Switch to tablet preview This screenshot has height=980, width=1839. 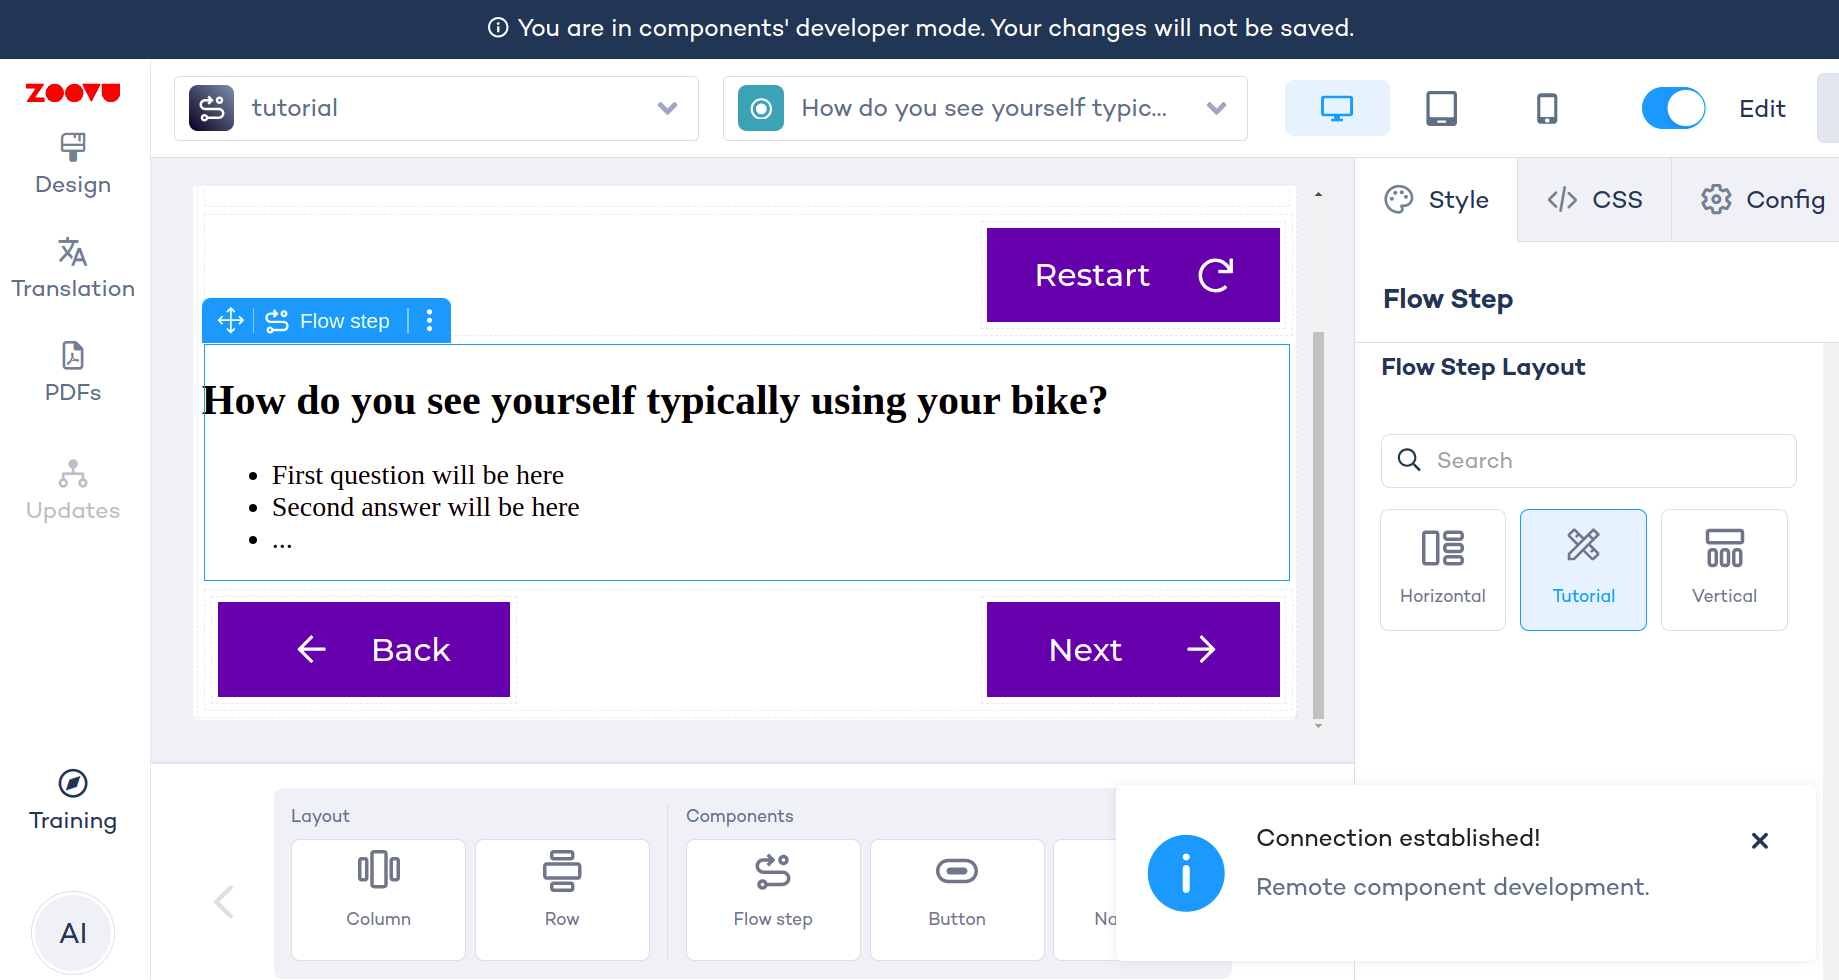coord(1441,108)
